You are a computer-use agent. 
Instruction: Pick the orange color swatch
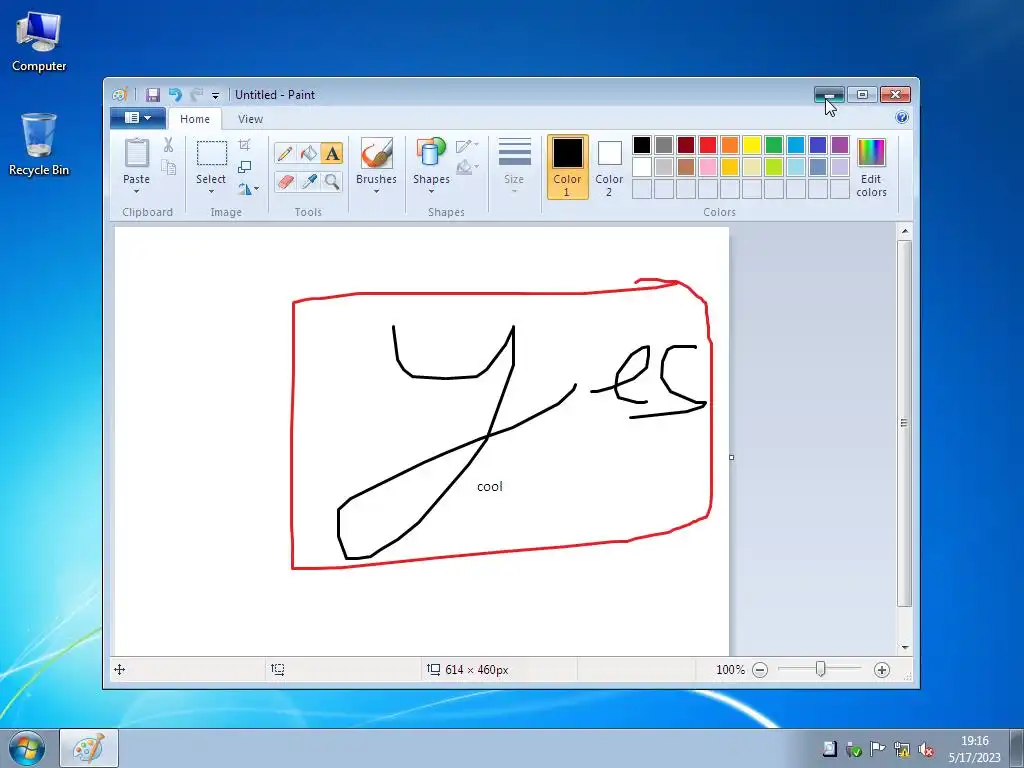[x=730, y=145]
